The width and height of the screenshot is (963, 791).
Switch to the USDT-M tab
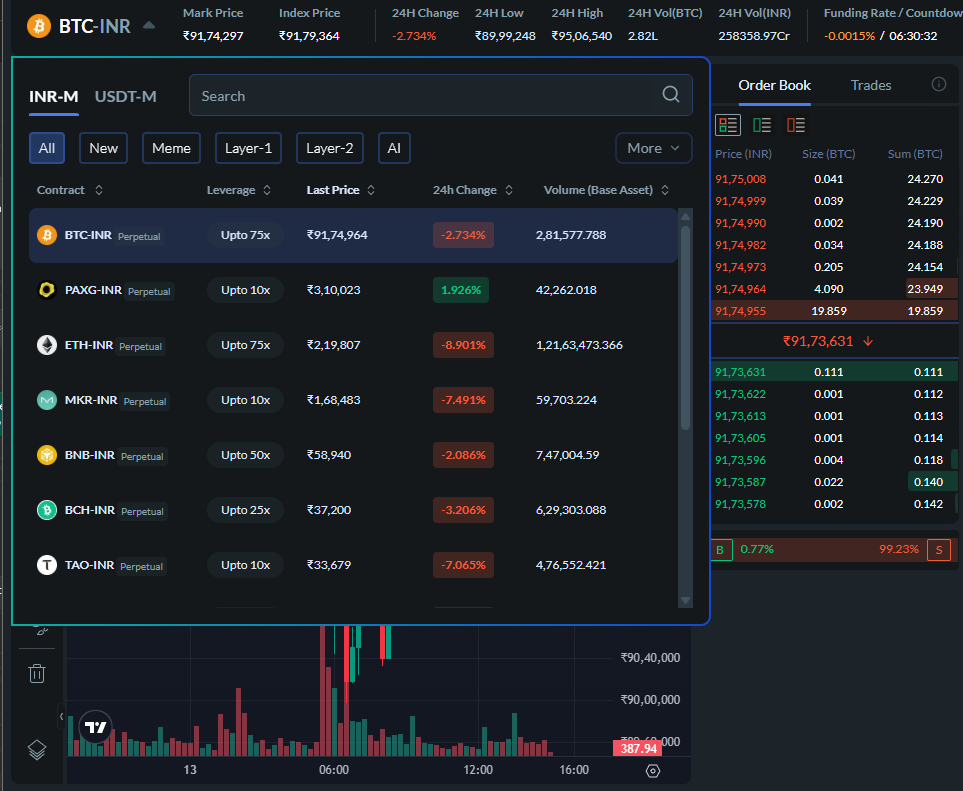[x=125, y=96]
